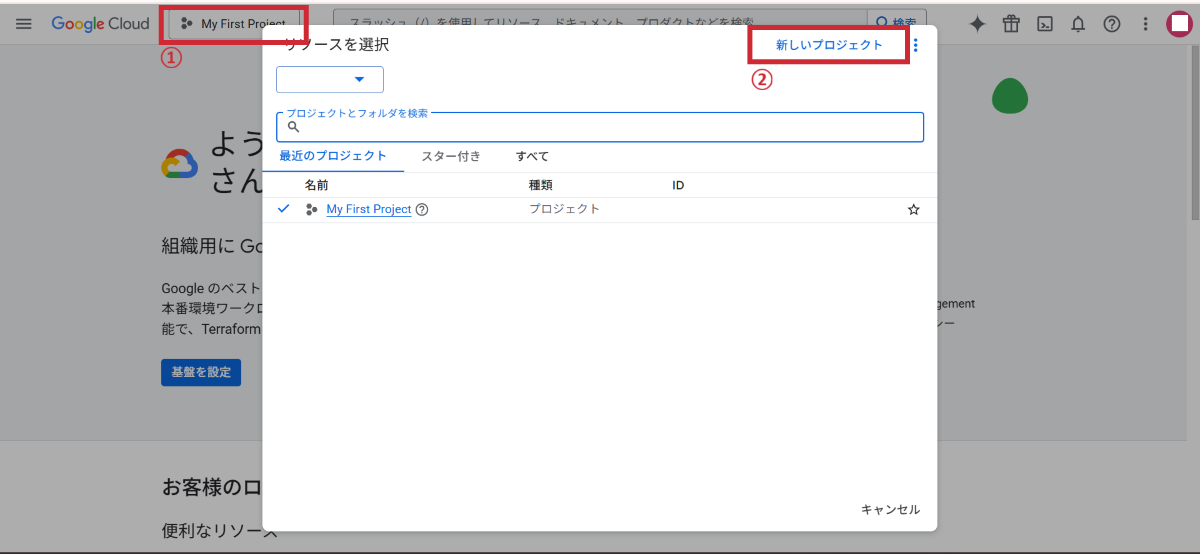Open the help question mark icon

[1111, 24]
